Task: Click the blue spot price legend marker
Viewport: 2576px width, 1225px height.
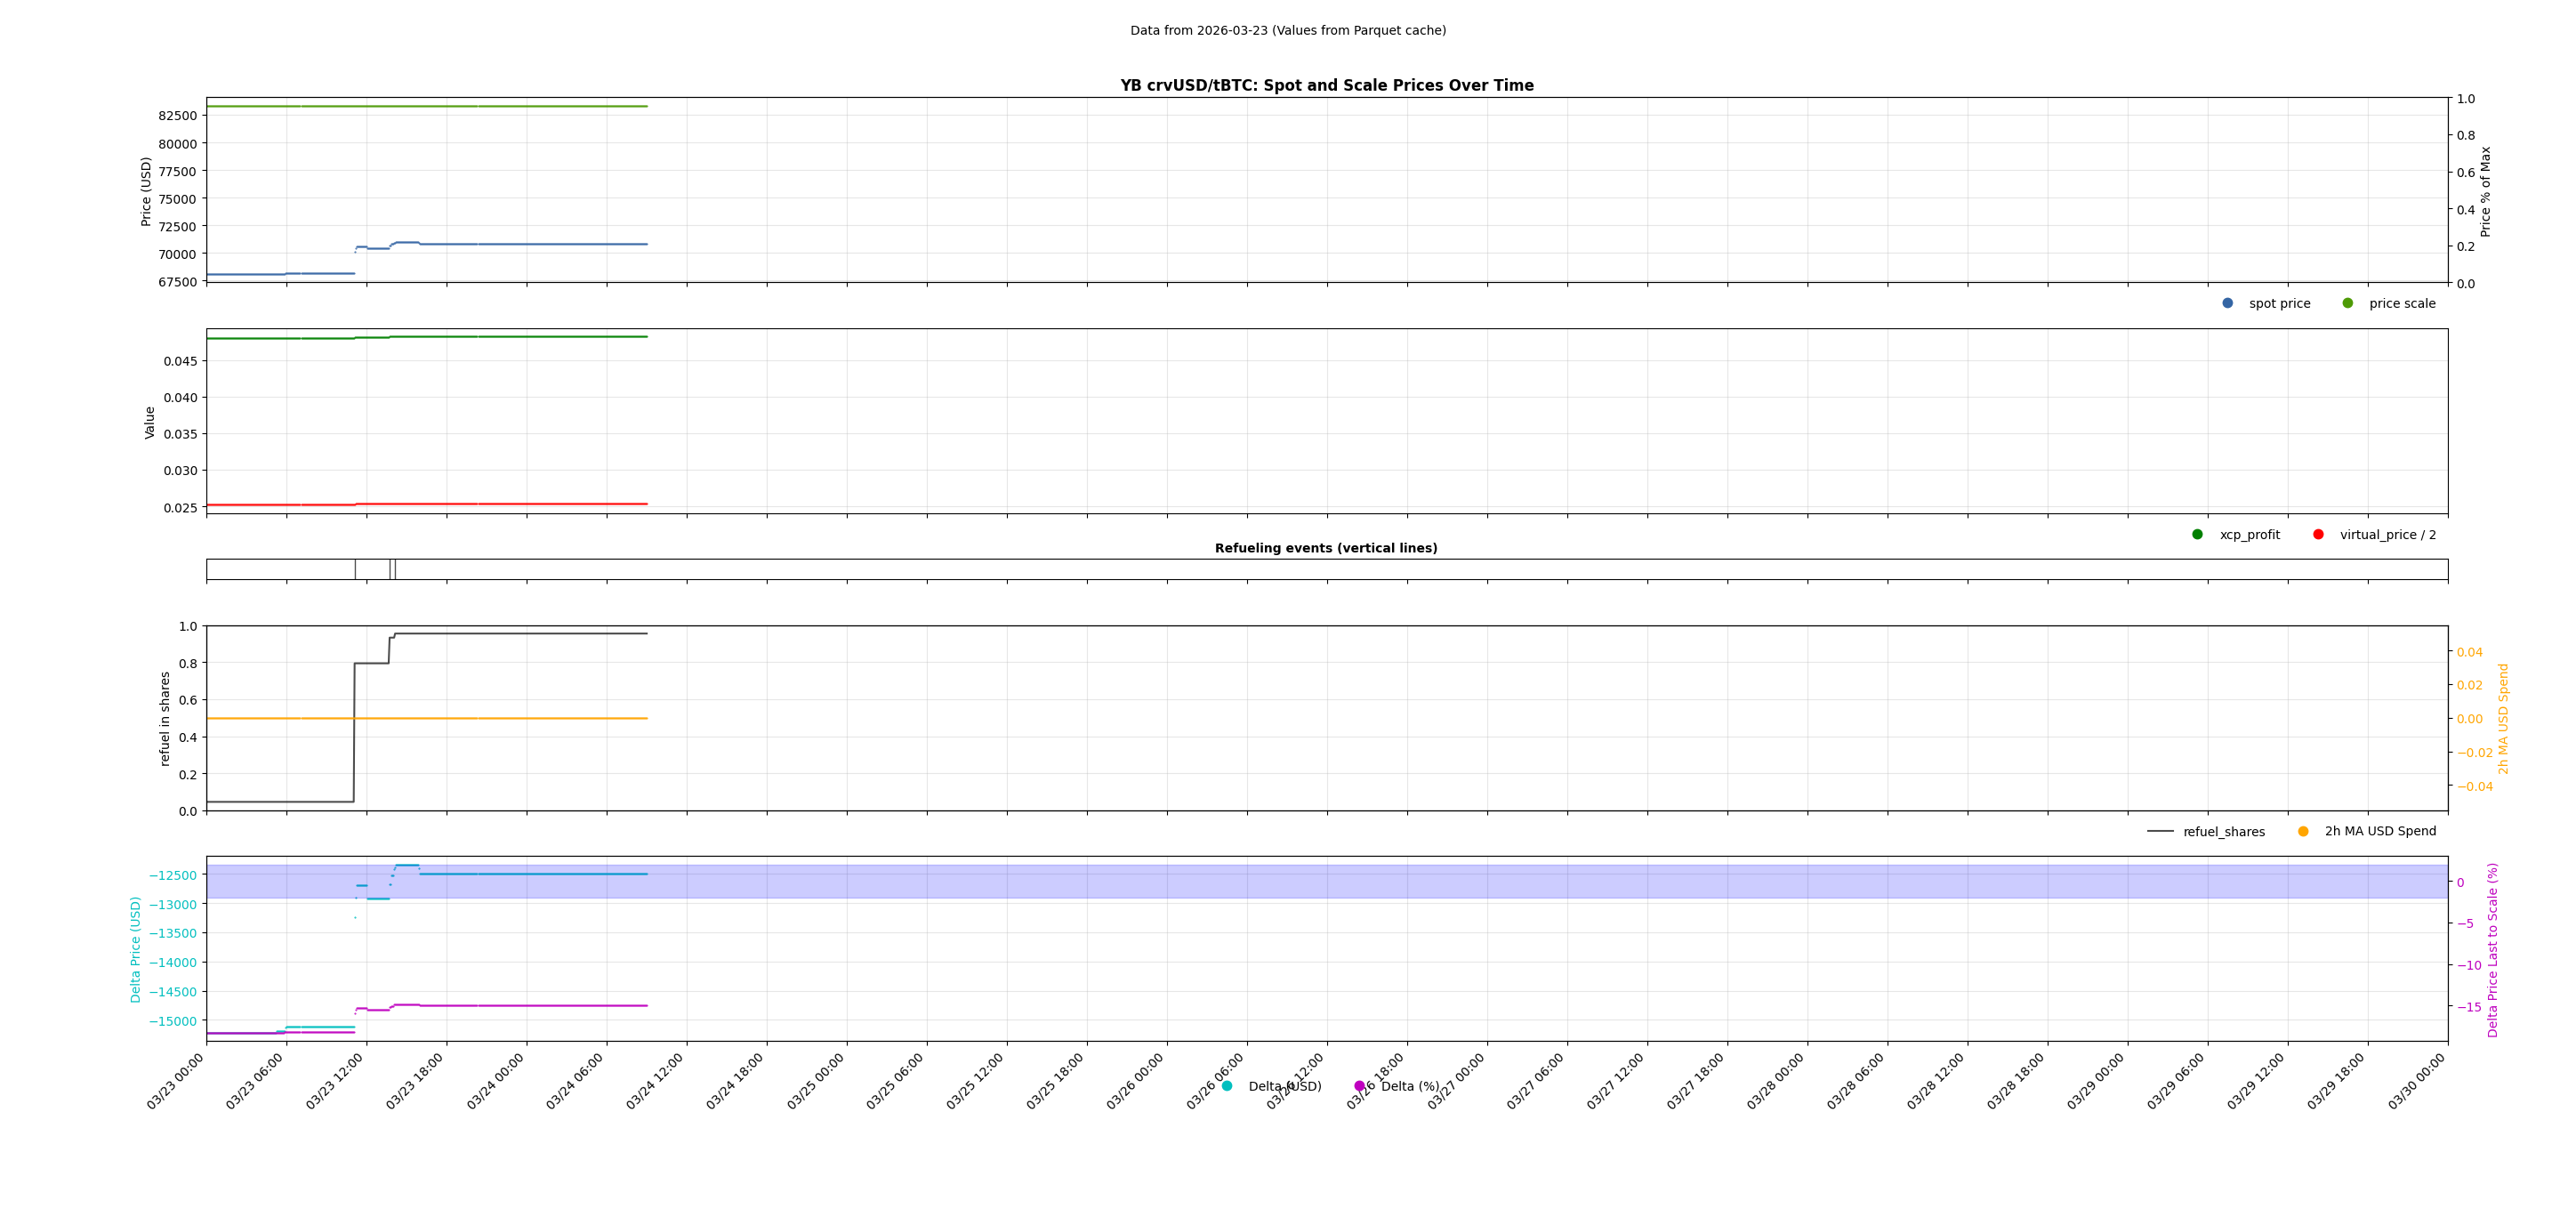Action: pyautogui.click(x=2226, y=303)
